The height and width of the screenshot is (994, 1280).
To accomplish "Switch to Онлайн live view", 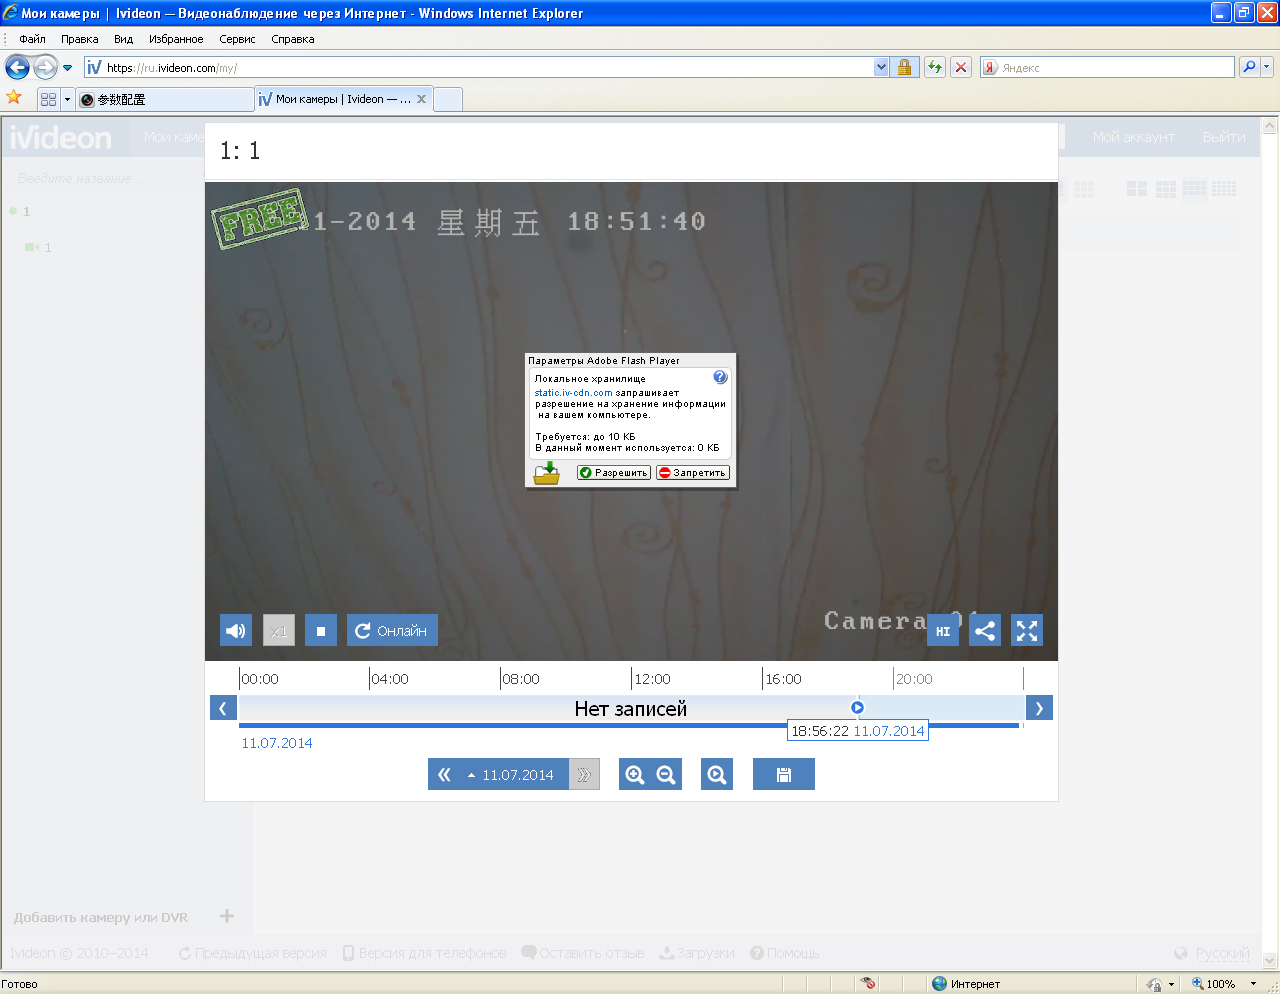I will 393,631.
